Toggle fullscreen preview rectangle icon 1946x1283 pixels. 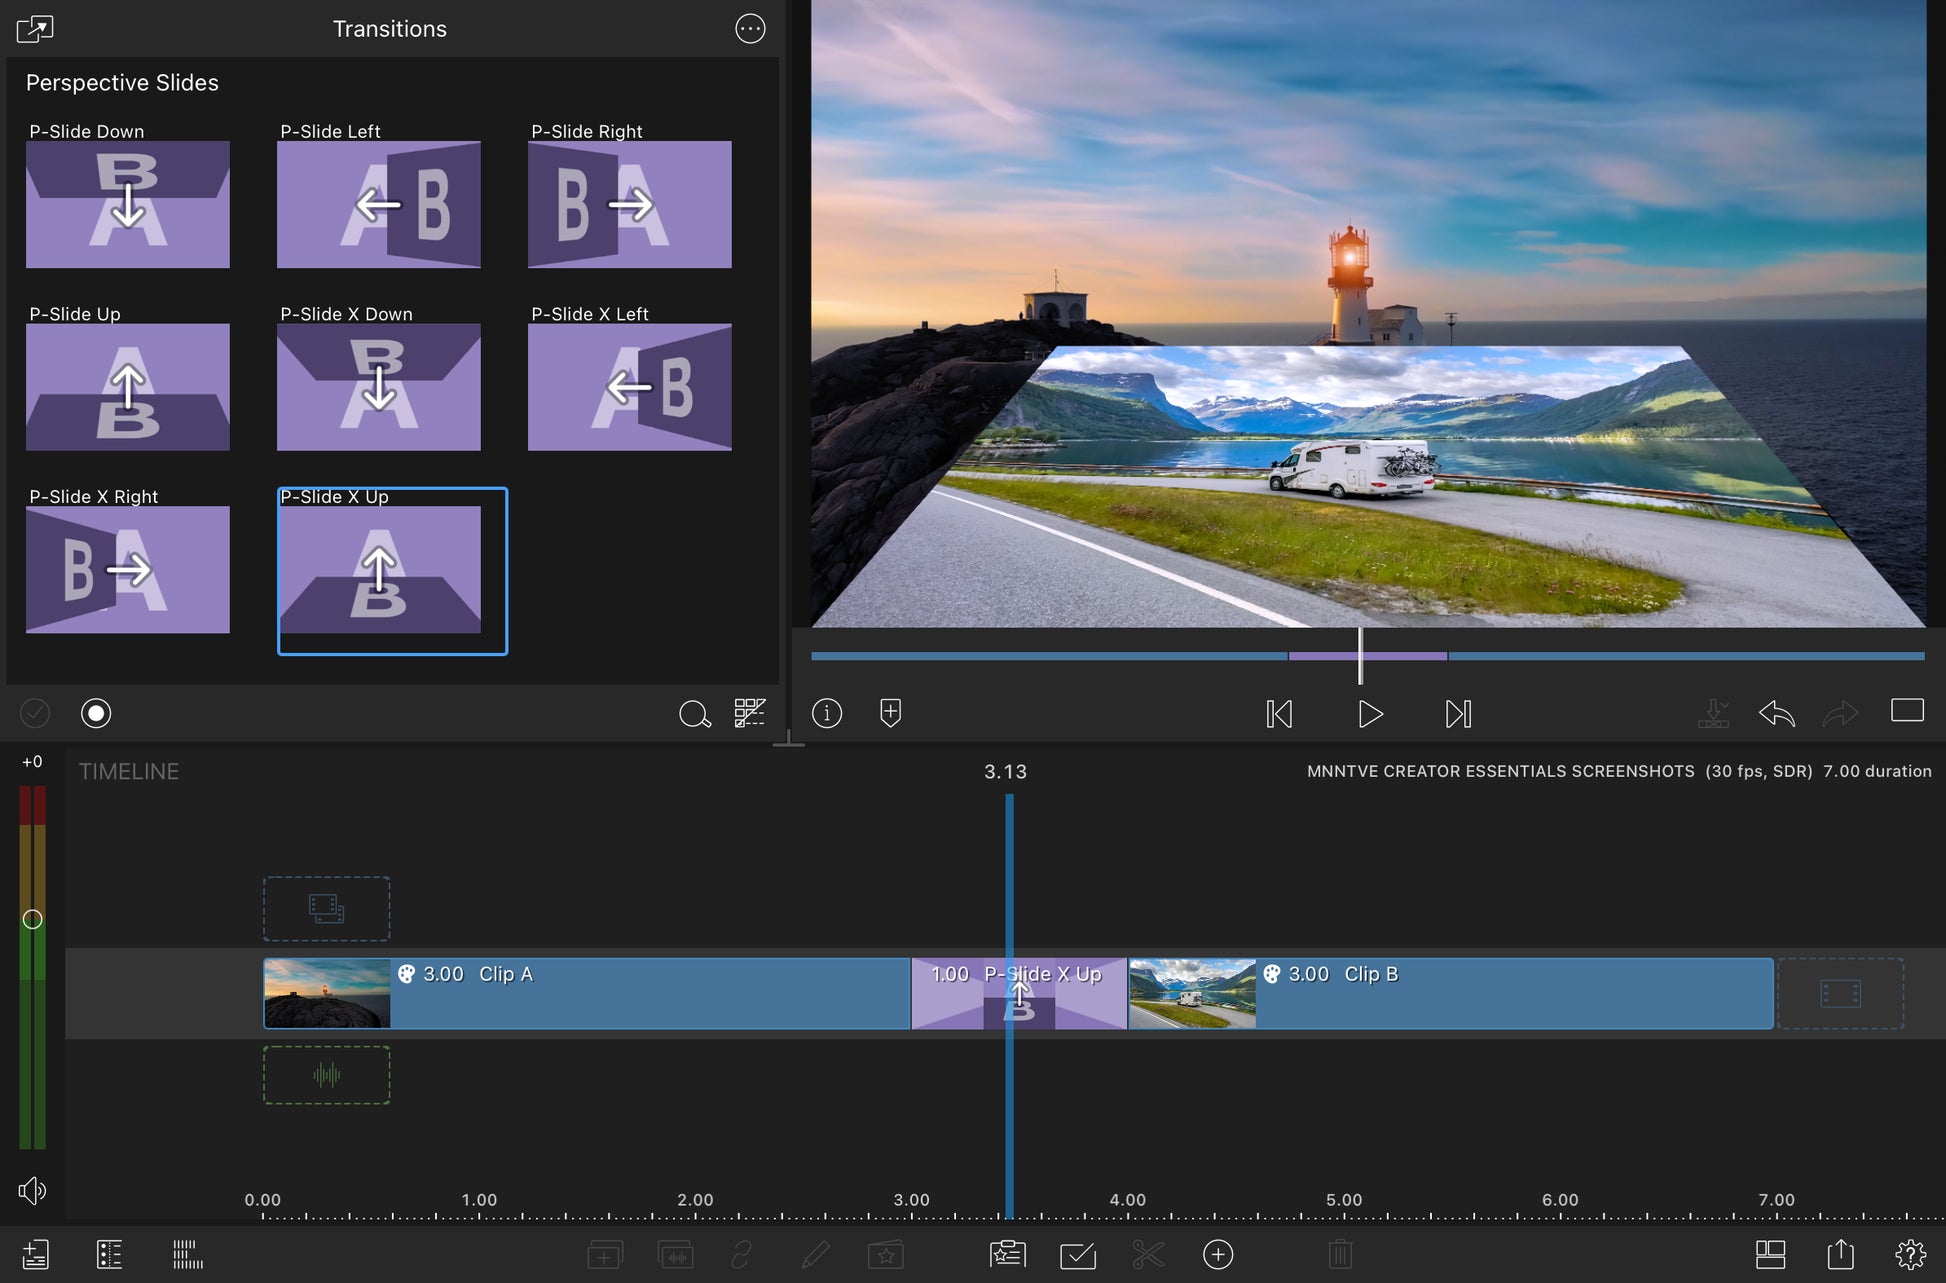[x=1907, y=711]
